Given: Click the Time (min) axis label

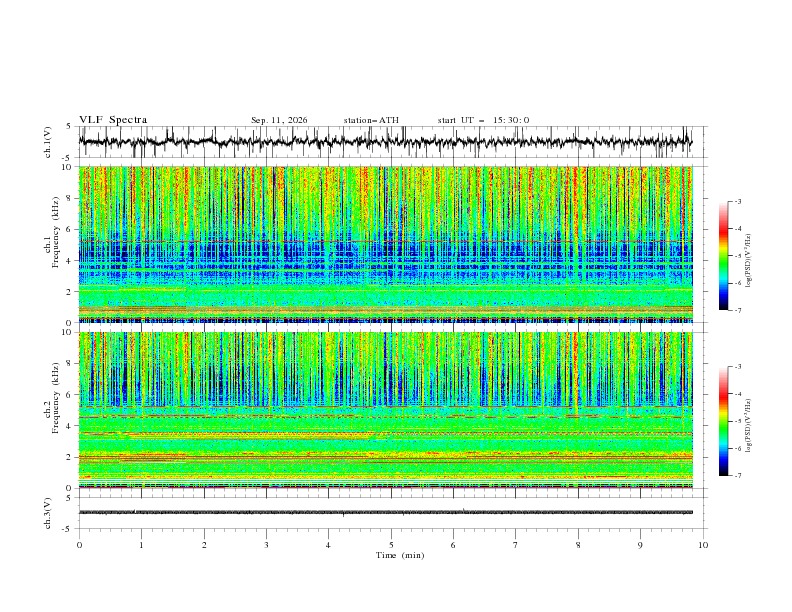Looking at the screenshot, I should click(400, 555).
